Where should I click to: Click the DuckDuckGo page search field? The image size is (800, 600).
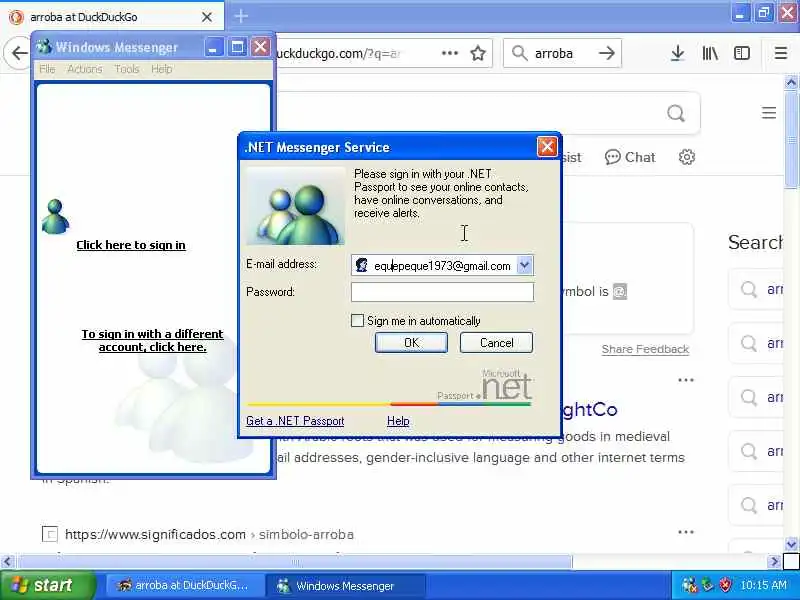coord(469,113)
